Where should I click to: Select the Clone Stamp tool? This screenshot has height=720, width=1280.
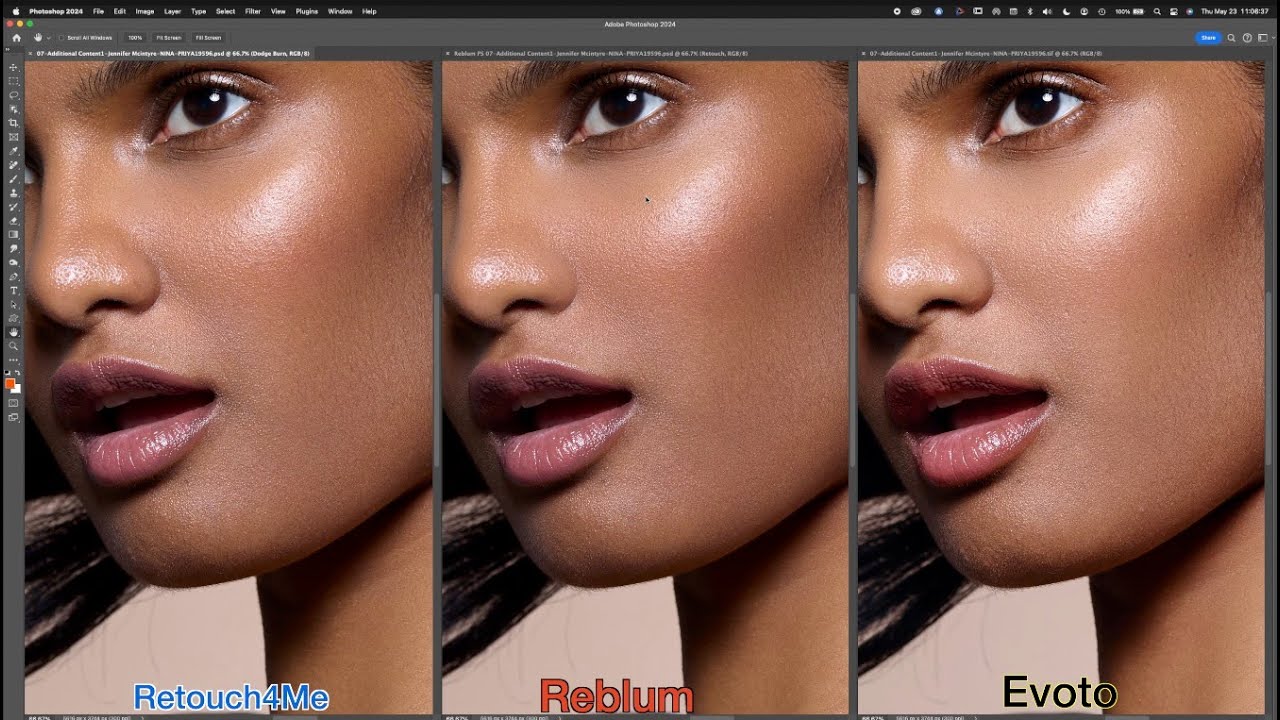point(13,193)
